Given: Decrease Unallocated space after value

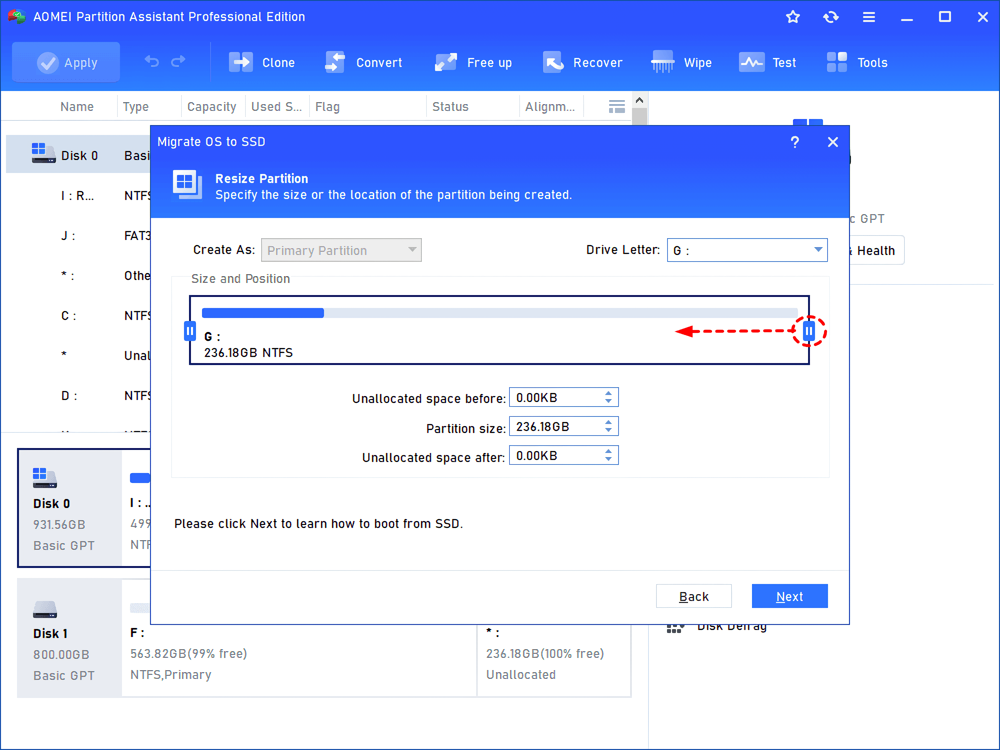Looking at the screenshot, I should (x=608, y=460).
